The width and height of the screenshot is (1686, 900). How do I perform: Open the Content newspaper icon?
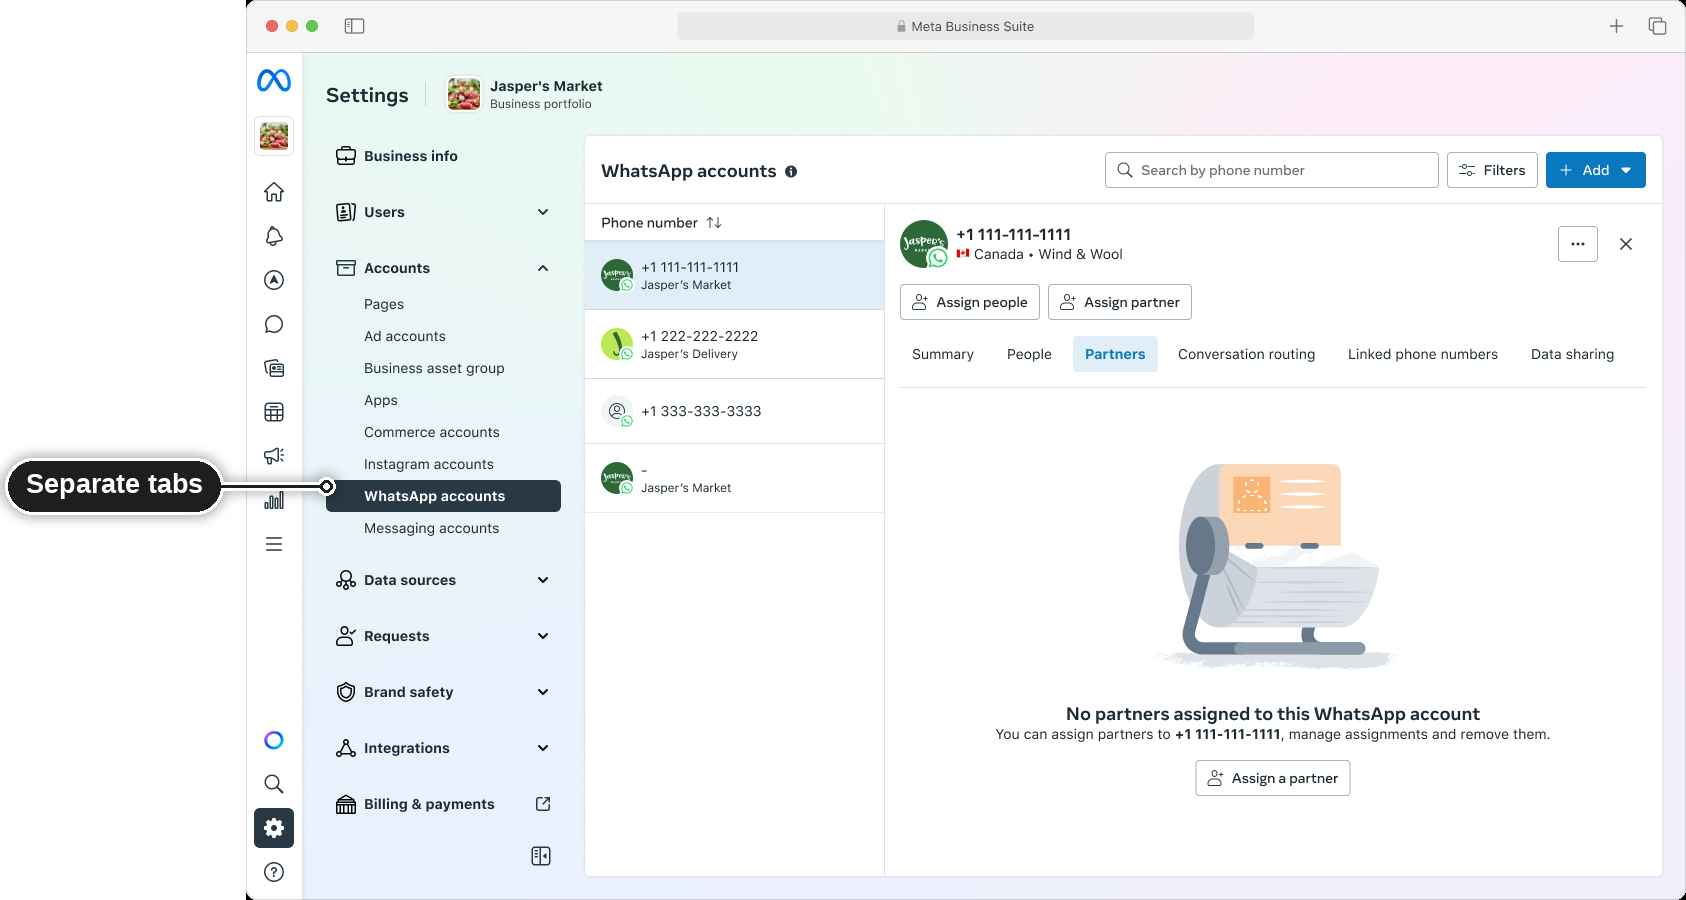274,368
